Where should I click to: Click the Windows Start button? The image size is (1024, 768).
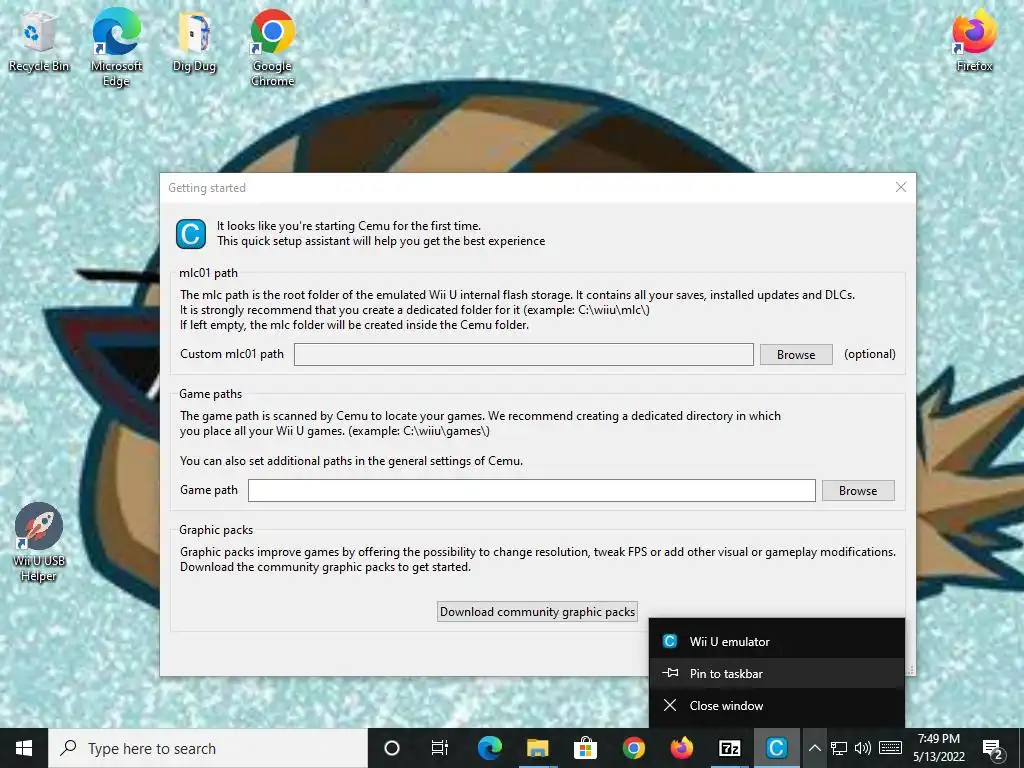24,748
